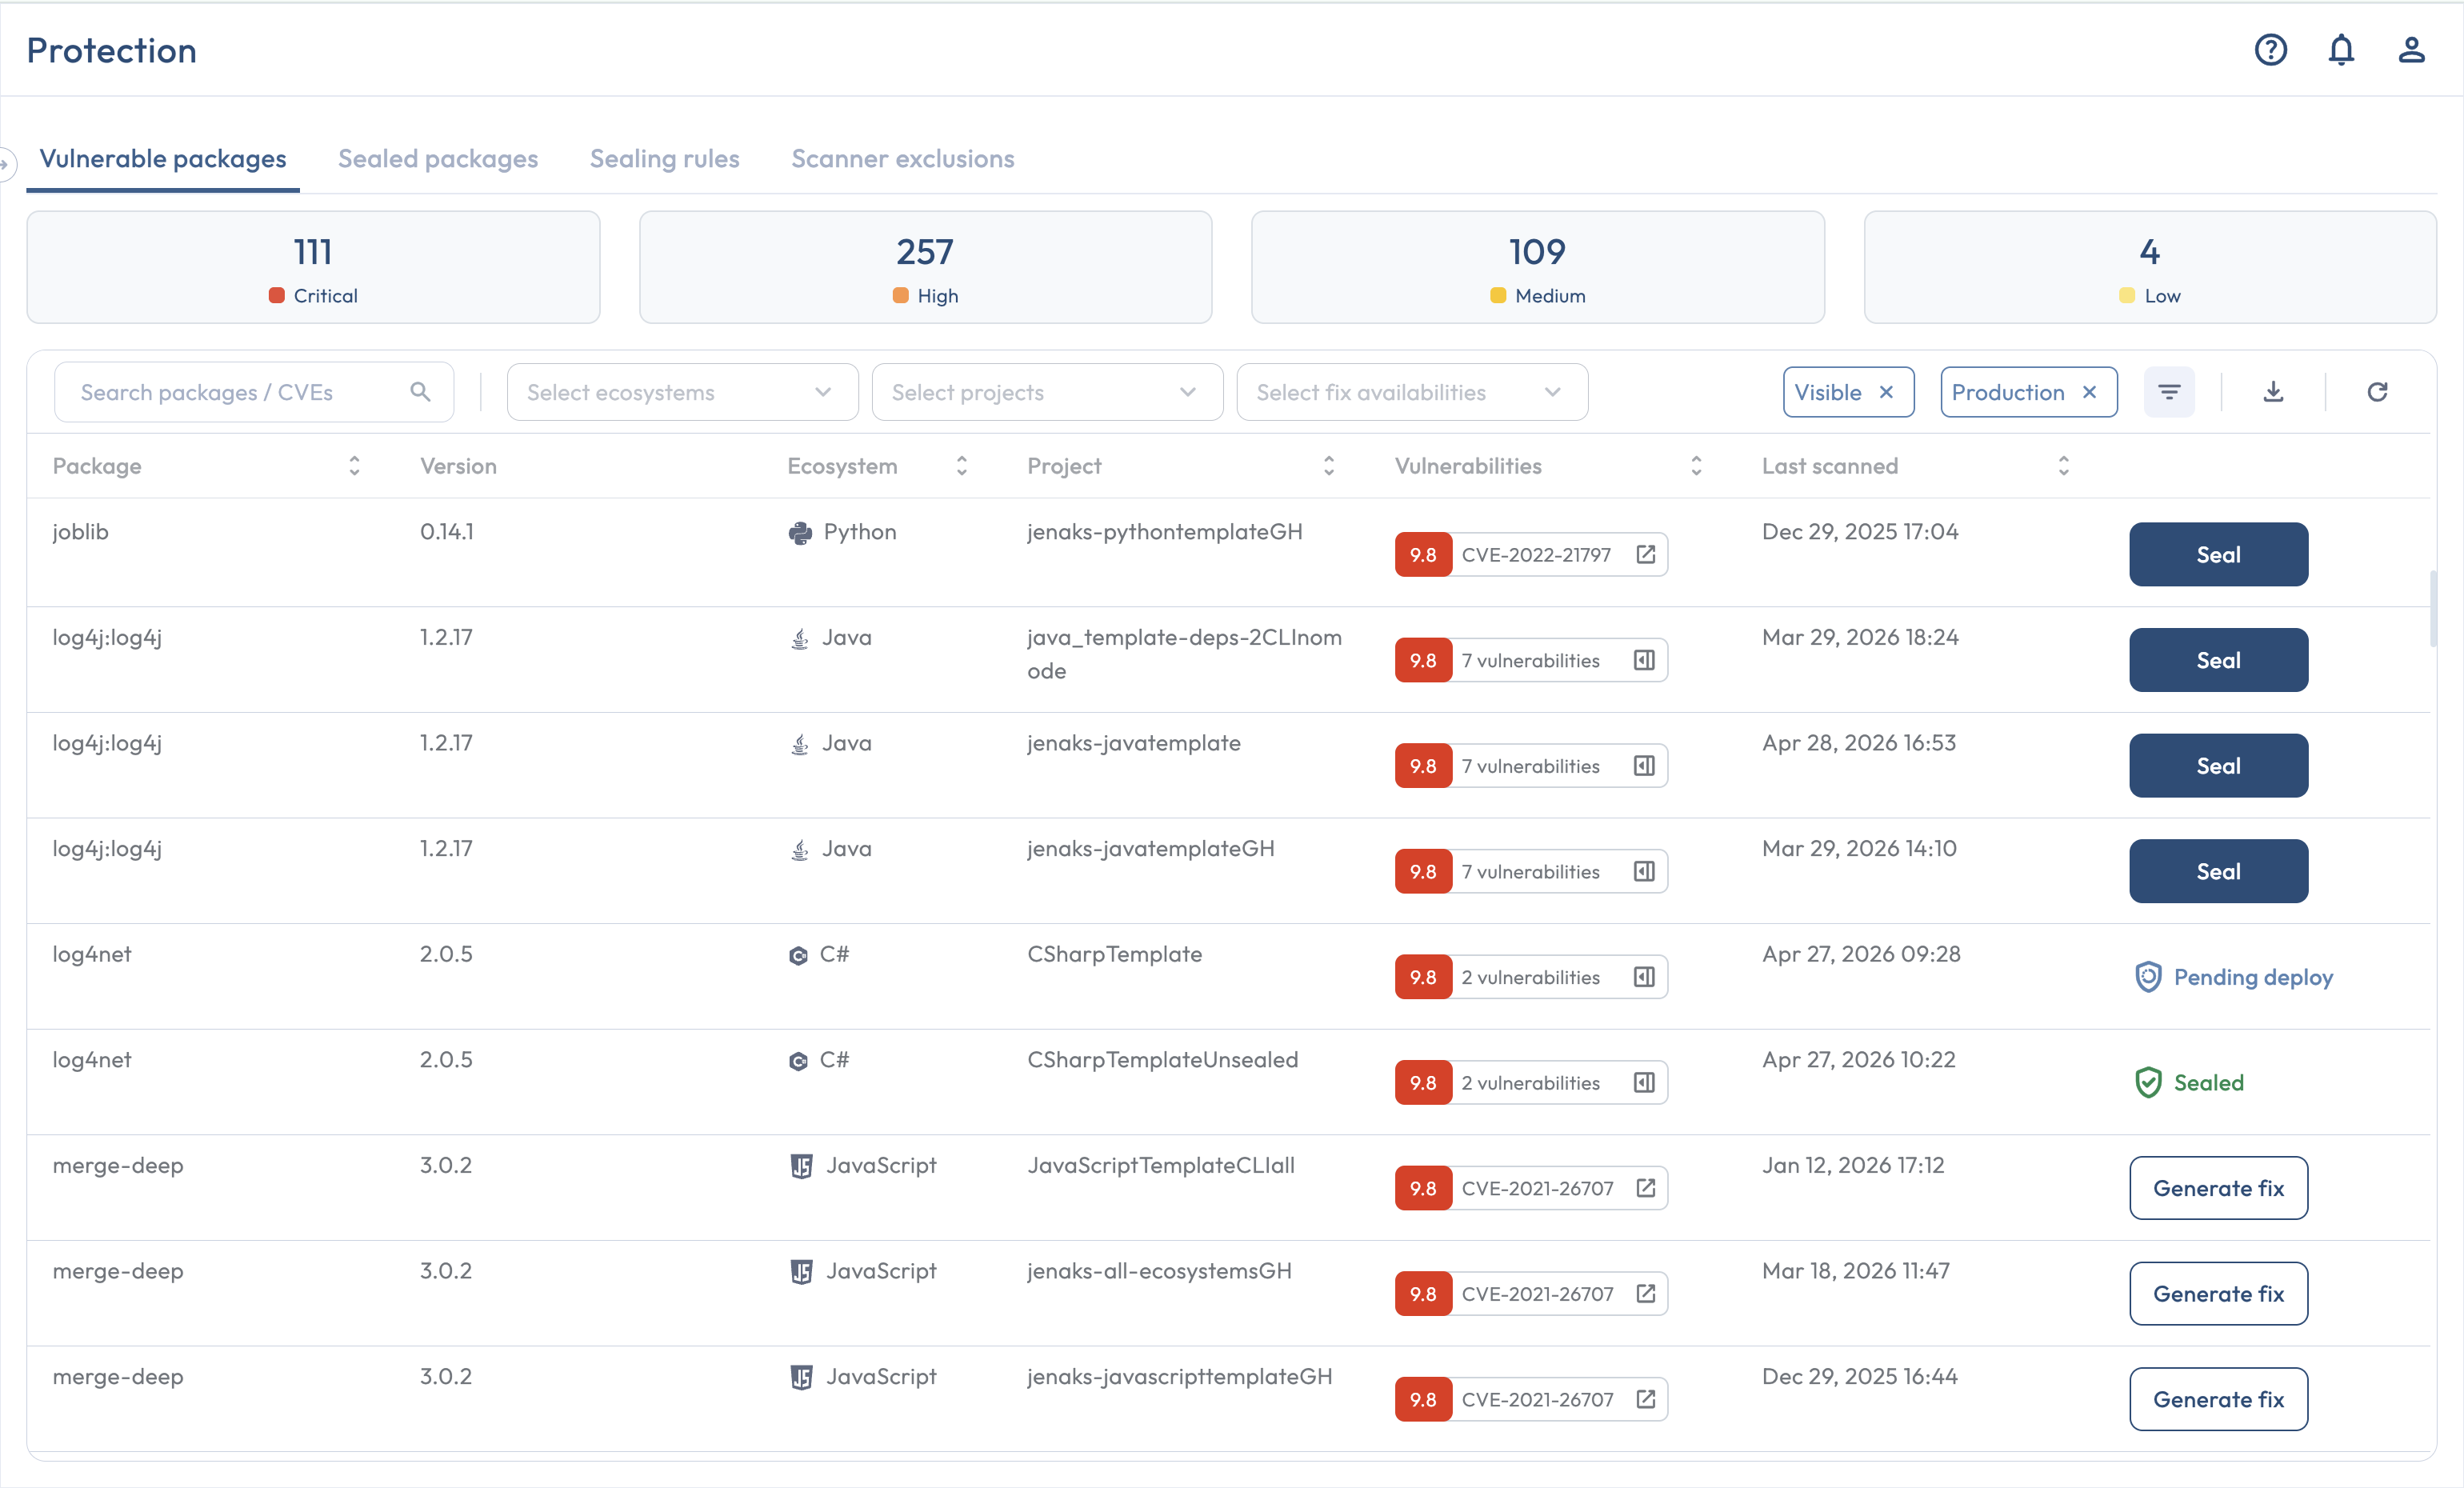Generate fix for merge-deep in jenaks-javascripttemplateGH

(x=2218, y=1399)
